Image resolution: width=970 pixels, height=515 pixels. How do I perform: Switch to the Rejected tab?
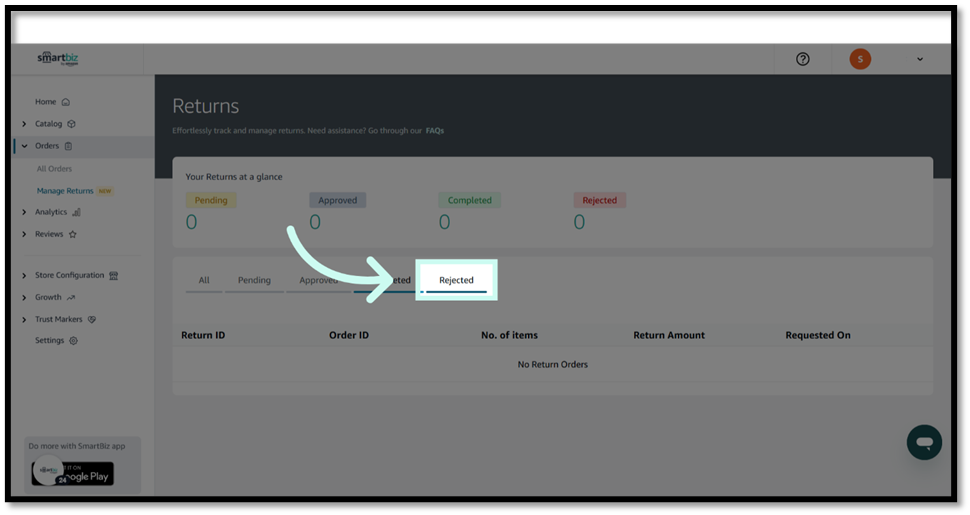456,280
